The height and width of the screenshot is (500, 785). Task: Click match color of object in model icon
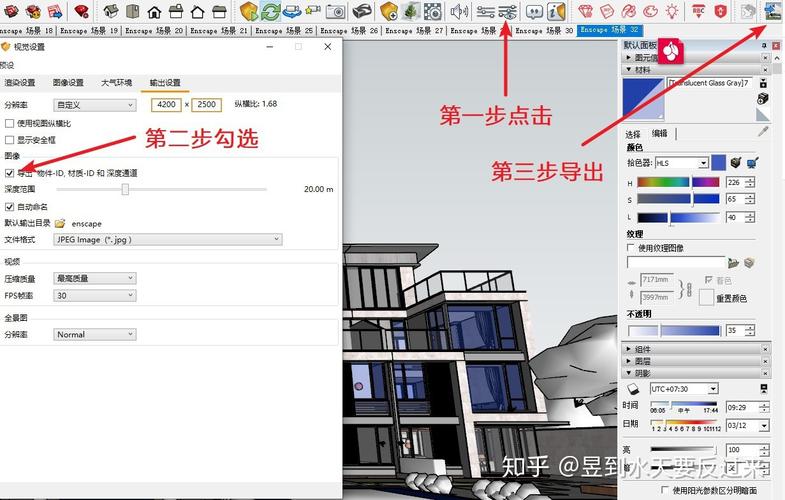coord(735,163)
